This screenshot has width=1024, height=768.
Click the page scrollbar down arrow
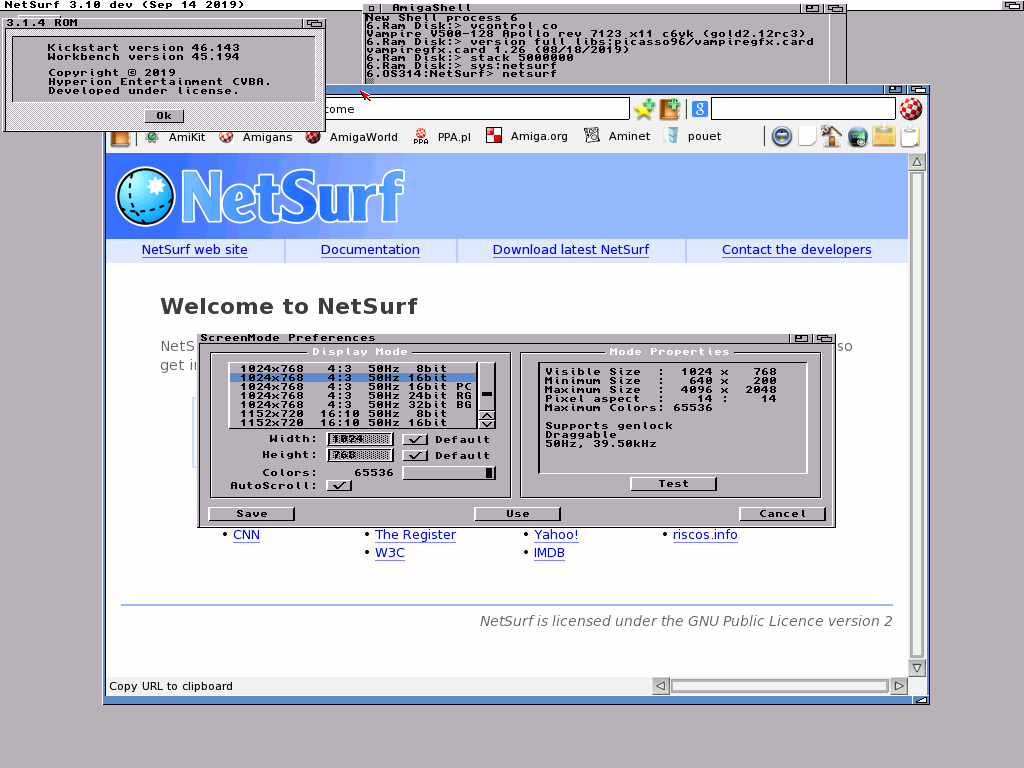pos(917,668)
